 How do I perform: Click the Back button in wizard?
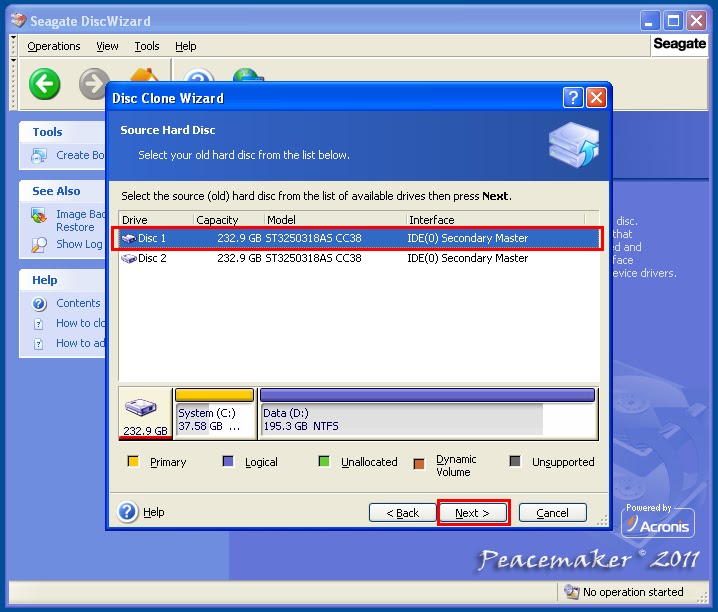403,513
